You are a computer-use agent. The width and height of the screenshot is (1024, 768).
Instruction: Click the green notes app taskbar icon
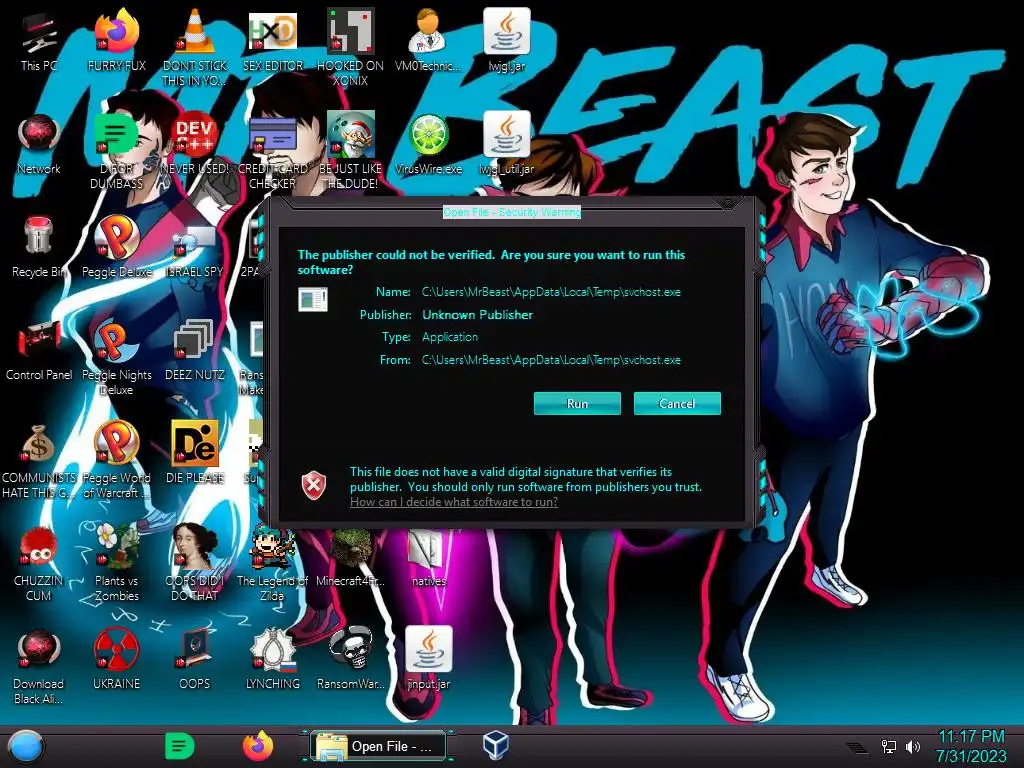point(180,746)
